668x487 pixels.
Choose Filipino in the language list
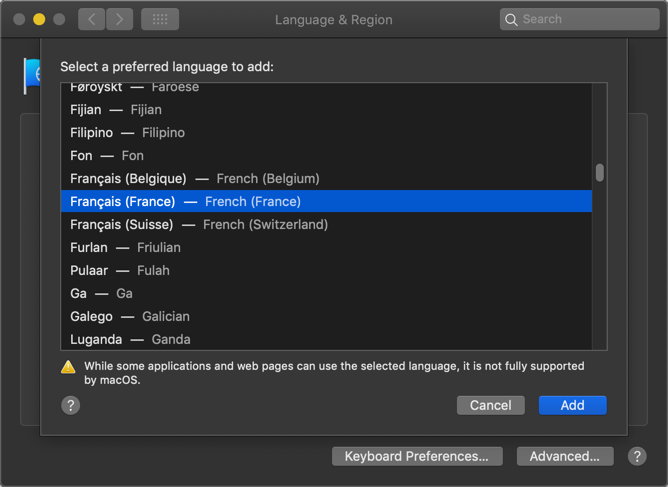127,132
